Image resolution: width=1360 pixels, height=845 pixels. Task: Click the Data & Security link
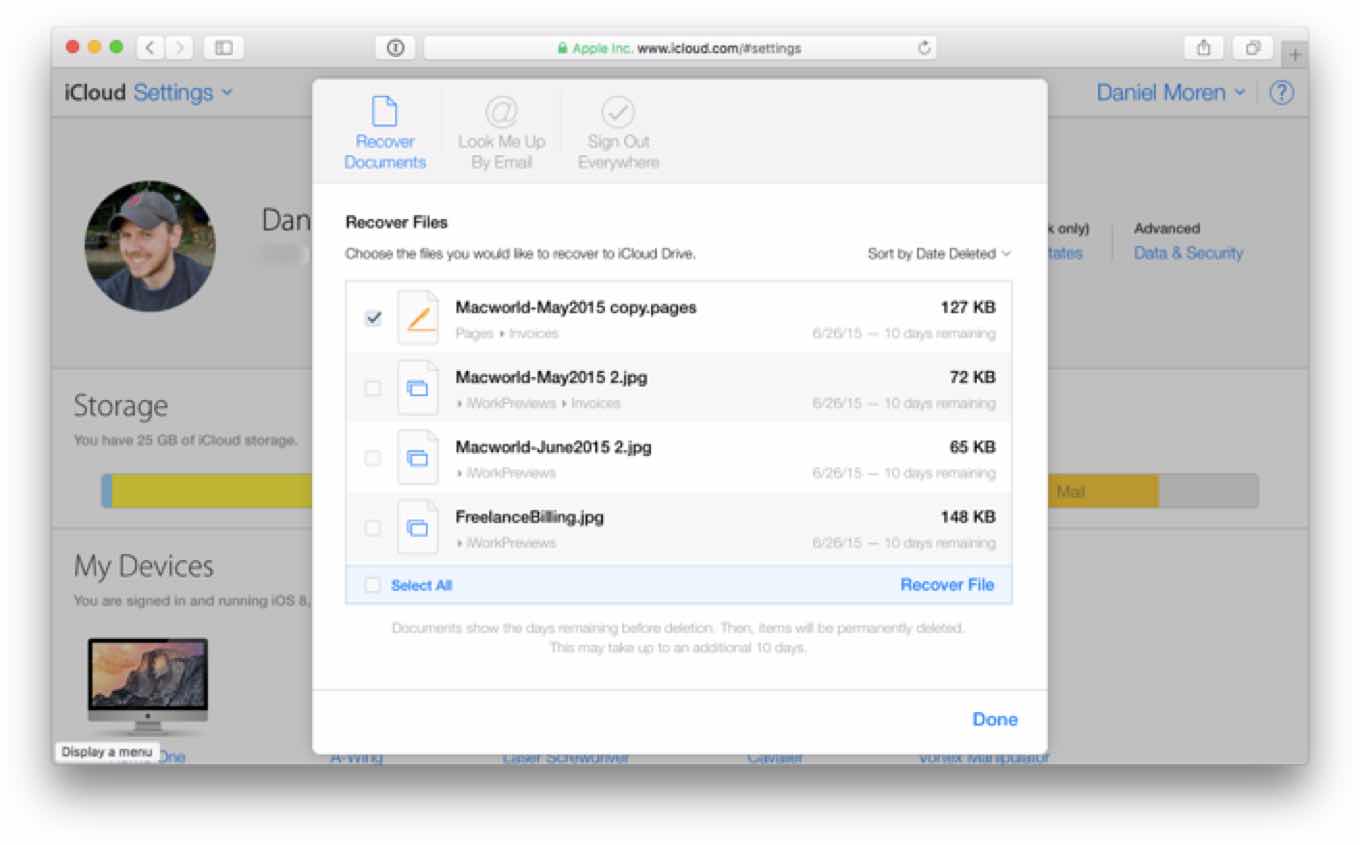pos(1188,253)
